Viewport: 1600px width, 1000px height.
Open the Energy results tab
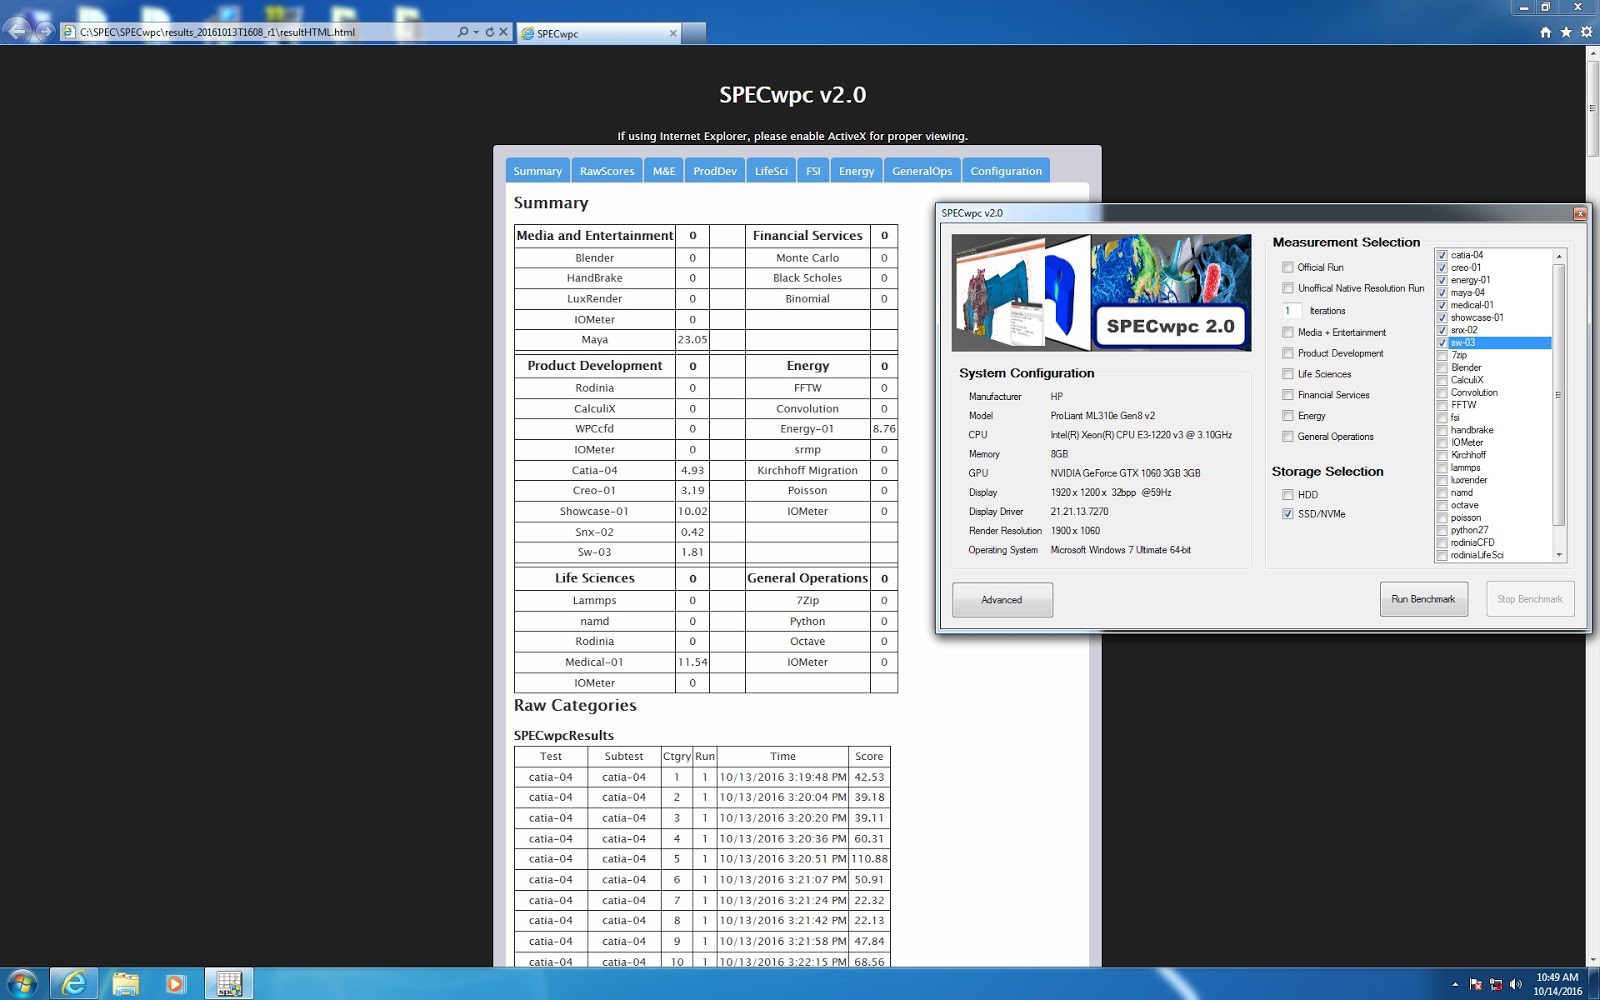point(856,171)
